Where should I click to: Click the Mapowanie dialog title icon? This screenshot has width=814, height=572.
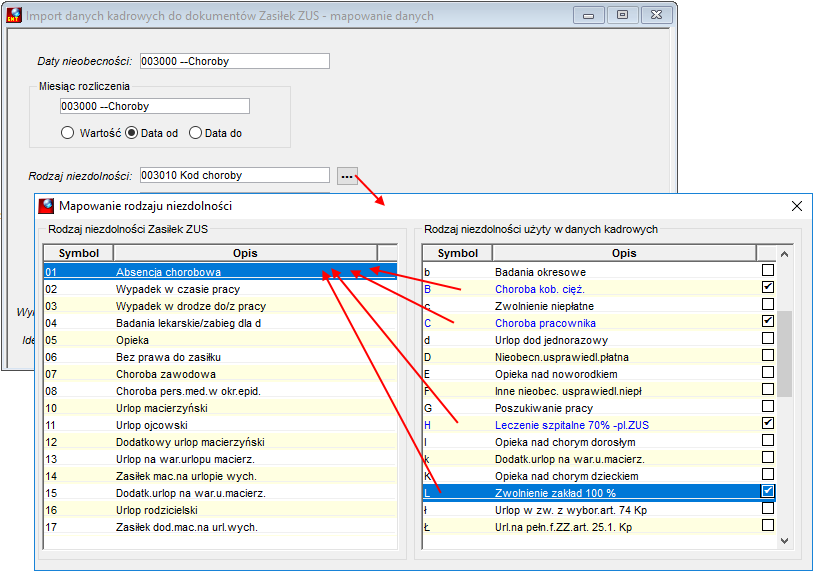click(46, 206)
